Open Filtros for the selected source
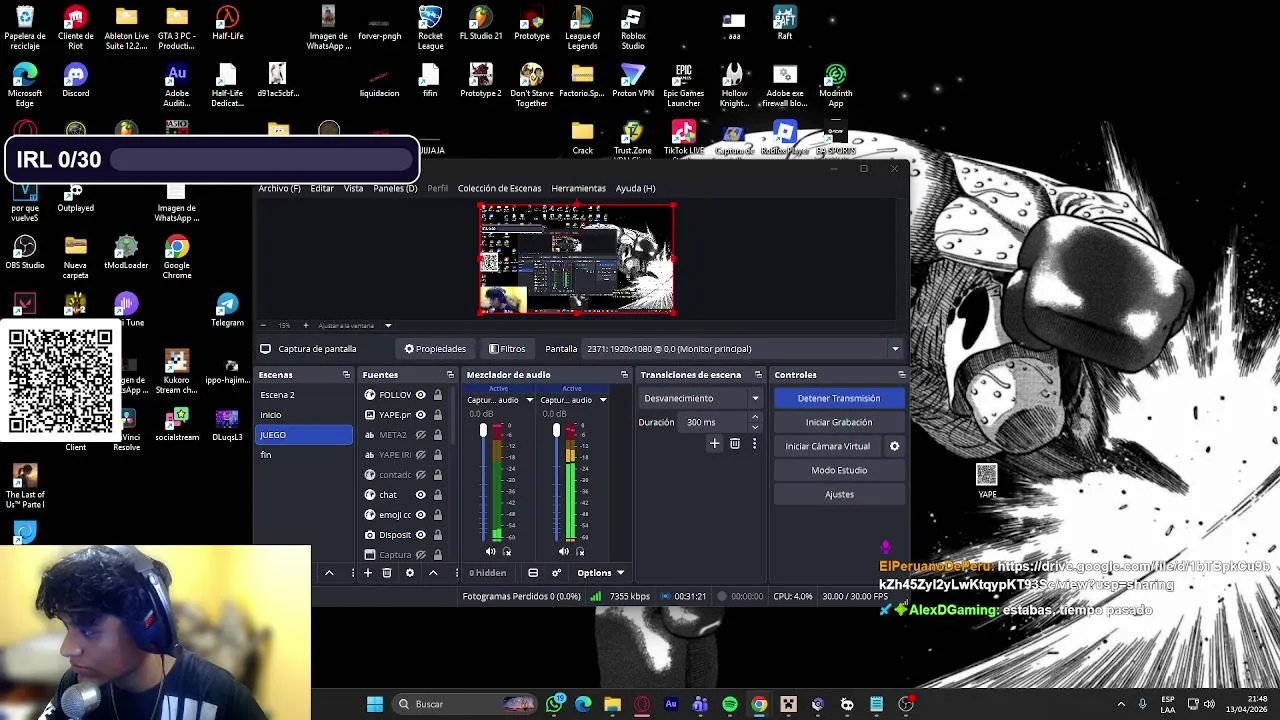Viewport: 1280px width, 720px height. coord(507,349)
